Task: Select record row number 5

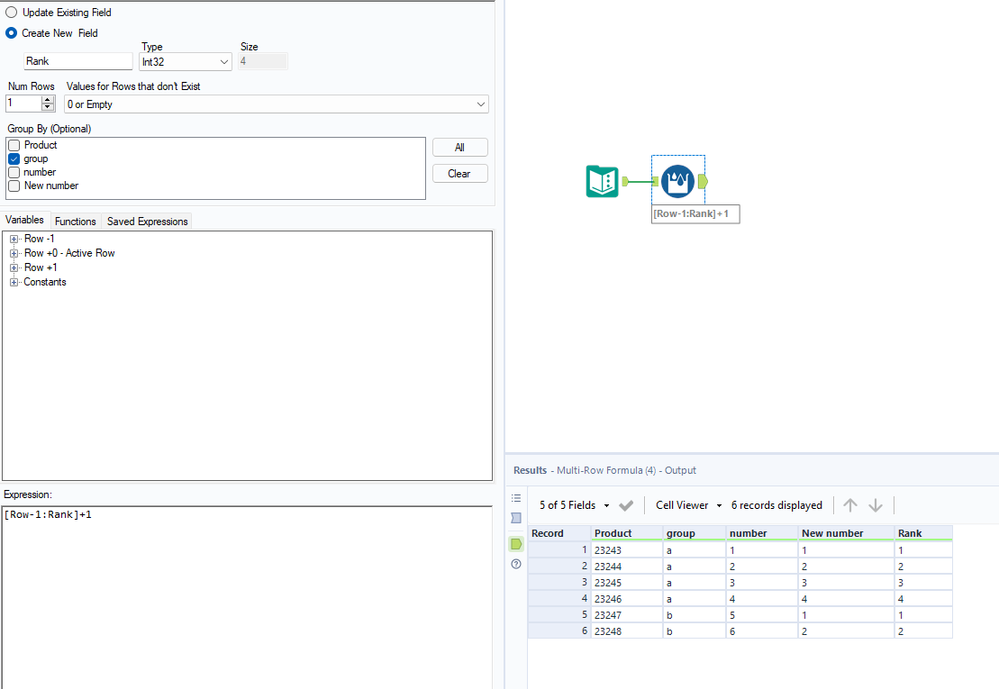Action: pos(559,615)
